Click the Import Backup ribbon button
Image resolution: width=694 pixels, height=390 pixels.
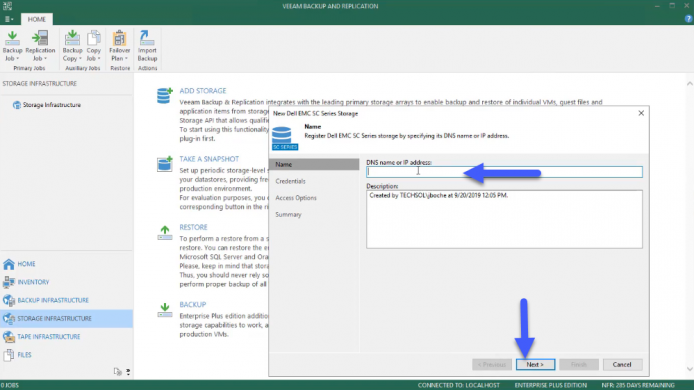pos(147,46)
